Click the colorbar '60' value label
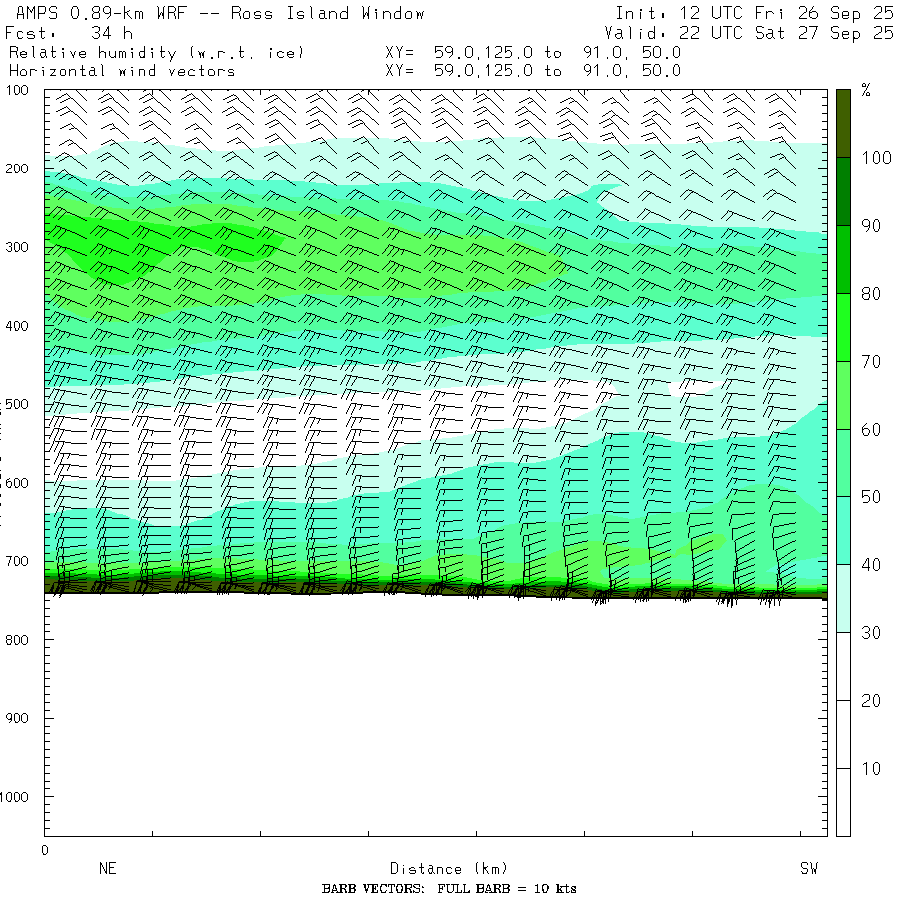 pyautogui.click(x=871, y=429)
